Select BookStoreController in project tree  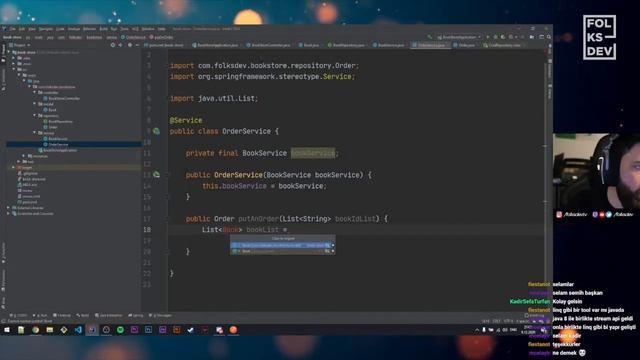click(62, 98)
